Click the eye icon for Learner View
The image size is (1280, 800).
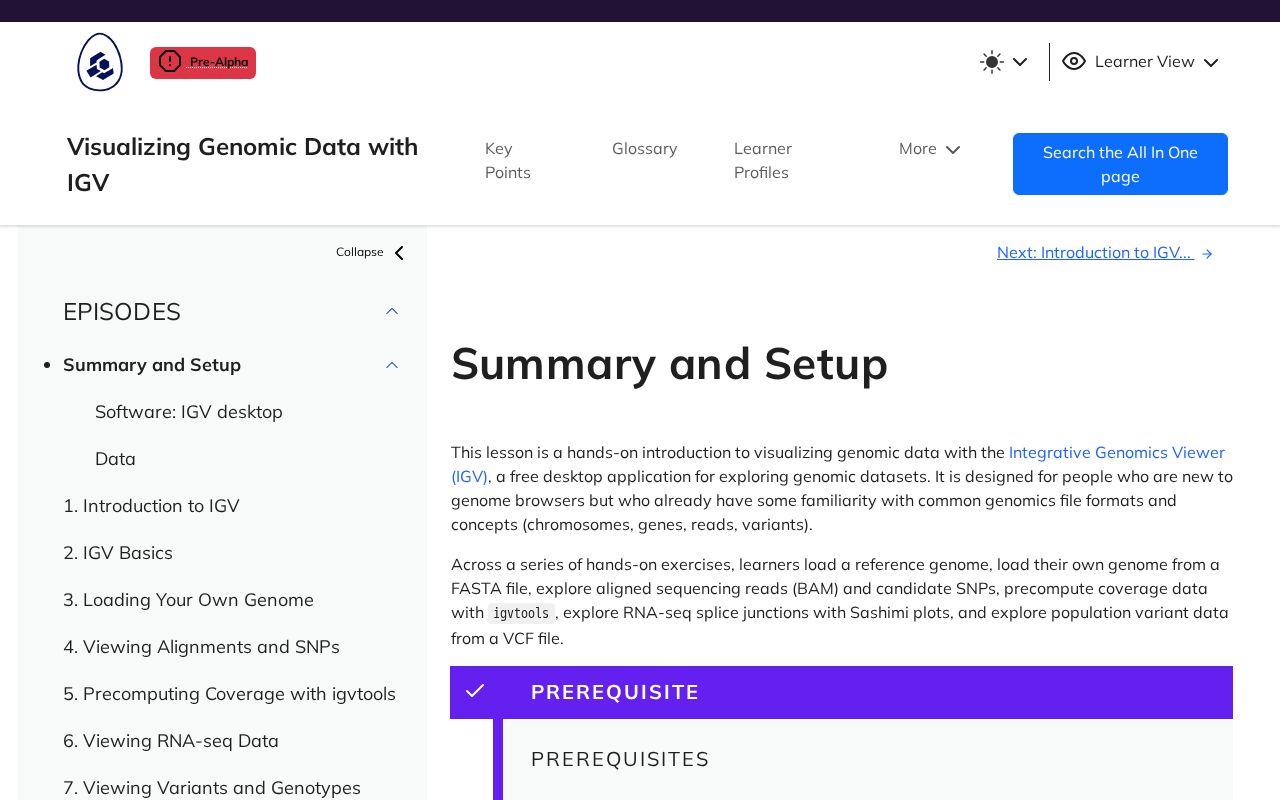tap(1074, 61)
